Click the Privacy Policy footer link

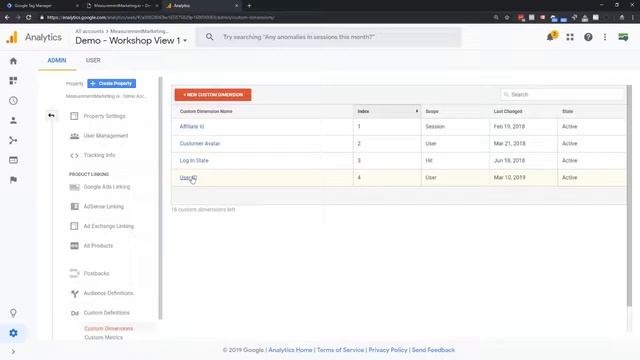coord(388,350)
